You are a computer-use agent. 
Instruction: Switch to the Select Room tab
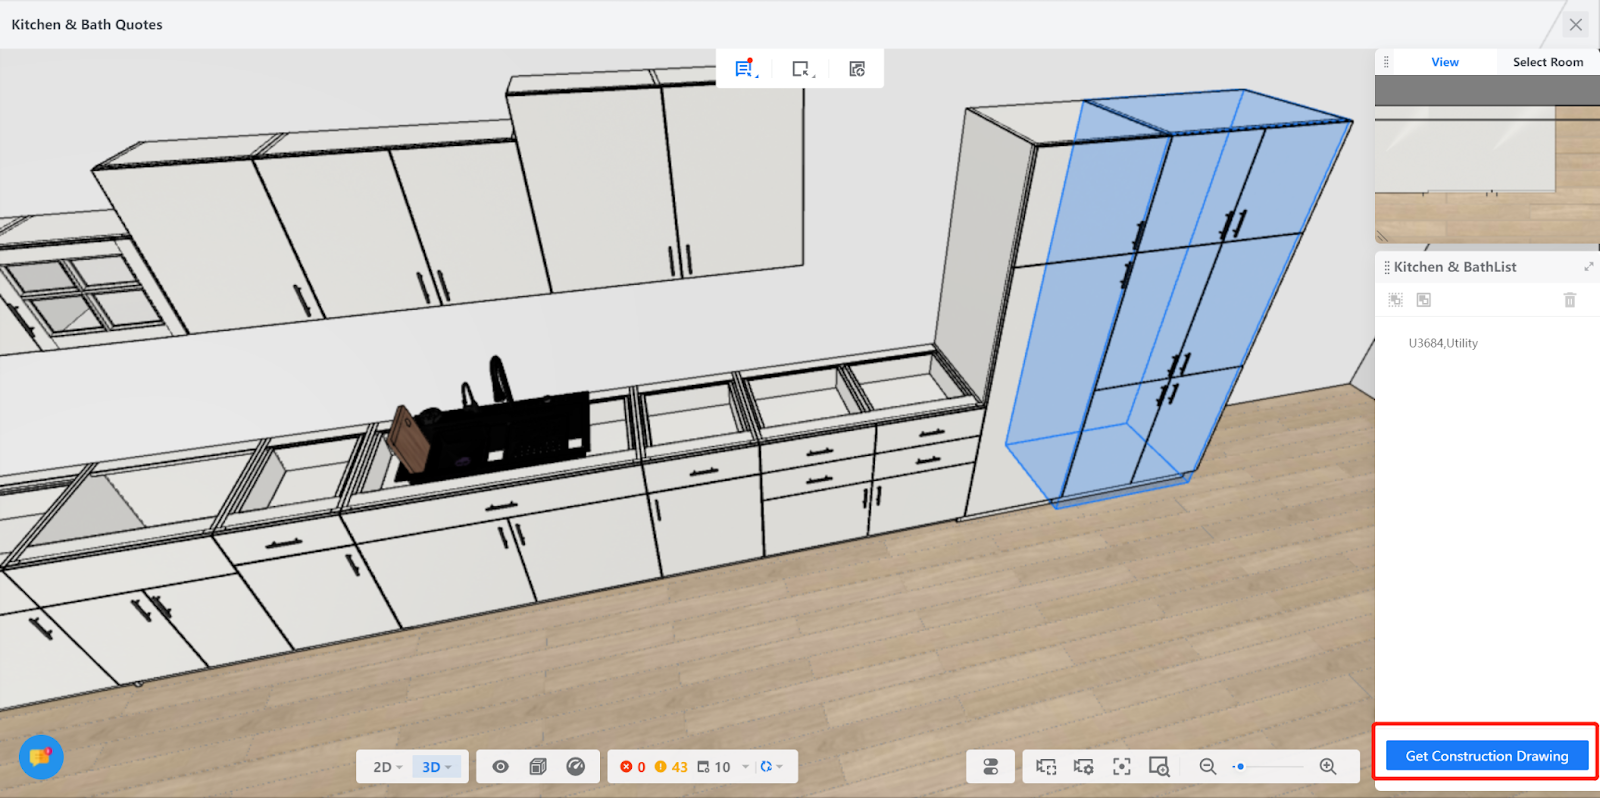click(1547, 62)
